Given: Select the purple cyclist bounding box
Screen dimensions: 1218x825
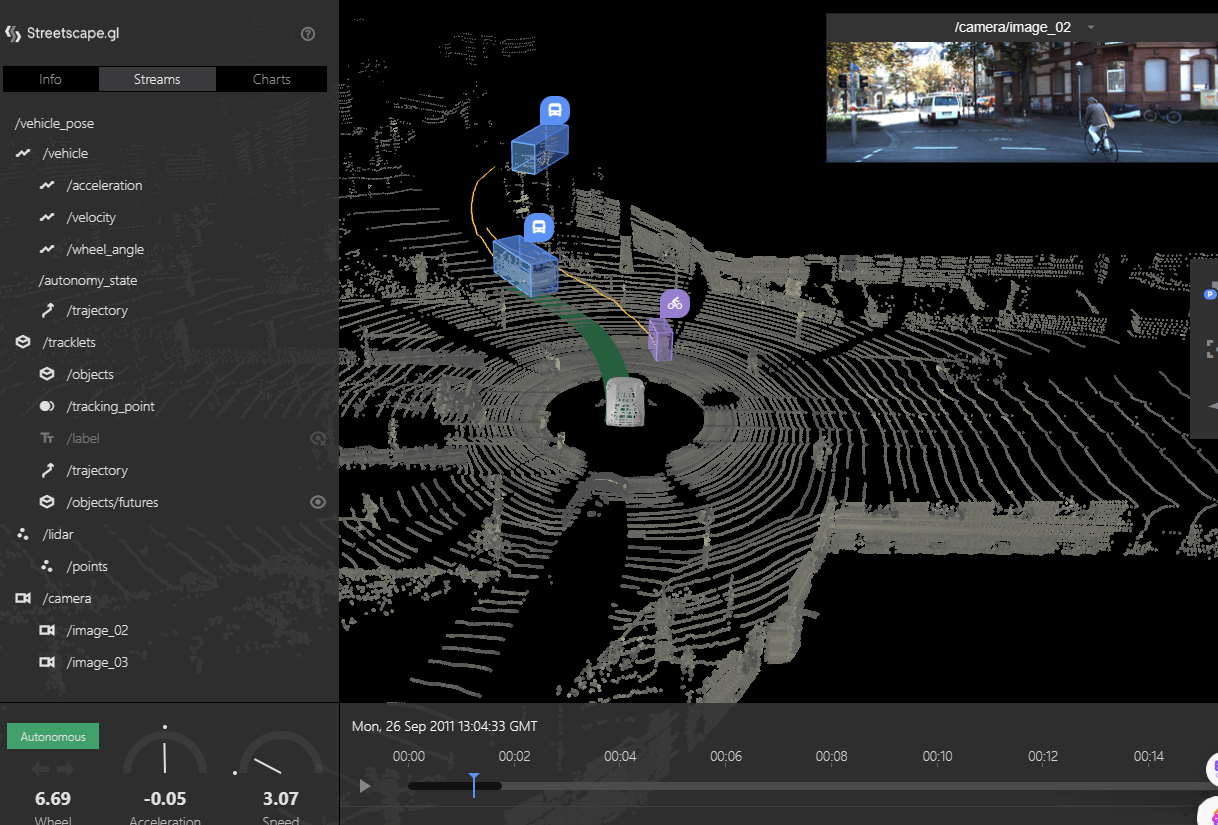Looking at the screenshot, I should tap(660, 340).
